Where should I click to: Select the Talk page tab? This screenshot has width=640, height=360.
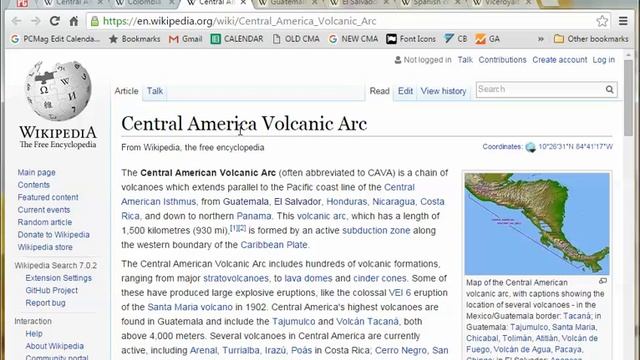[155, 91]
